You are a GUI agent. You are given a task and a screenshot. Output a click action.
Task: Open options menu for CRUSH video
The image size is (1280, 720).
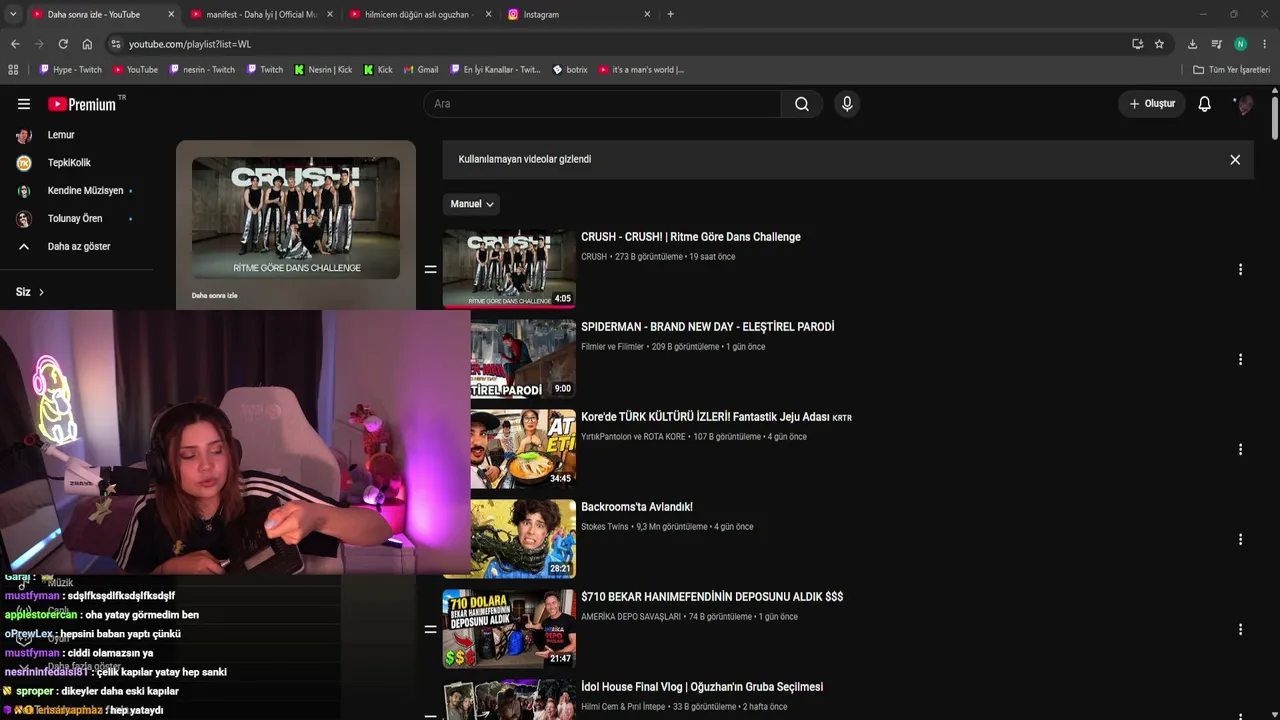[x=1240, y=270]
